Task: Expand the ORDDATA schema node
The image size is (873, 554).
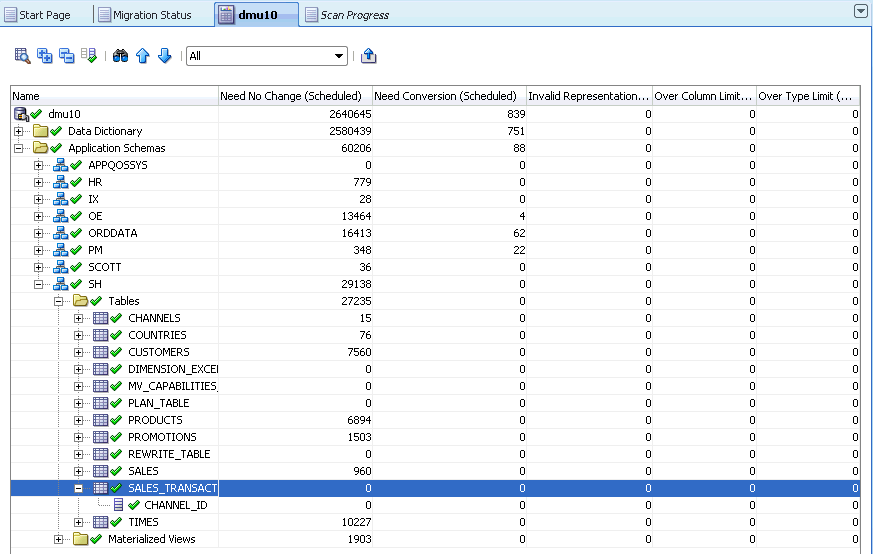Action: pyautogui.click(x=39, y=233)
